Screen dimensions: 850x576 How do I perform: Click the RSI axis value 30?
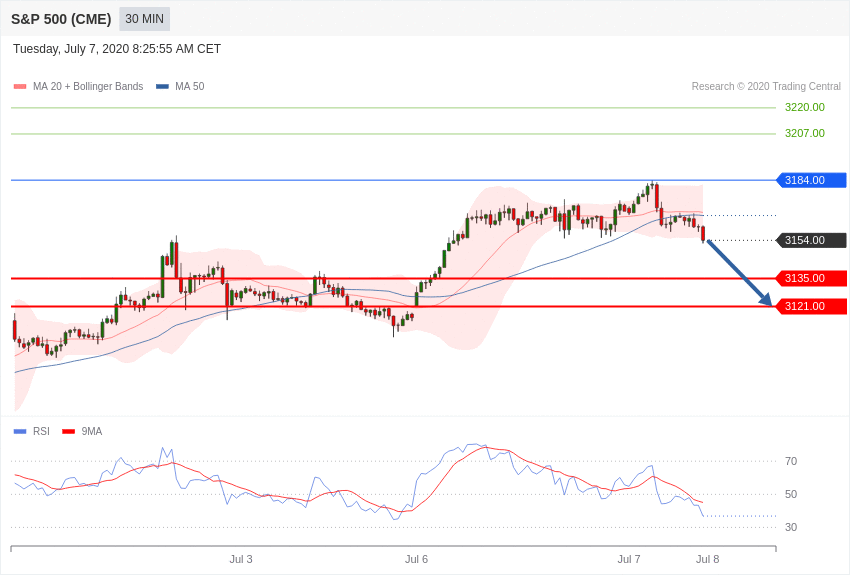791,527
